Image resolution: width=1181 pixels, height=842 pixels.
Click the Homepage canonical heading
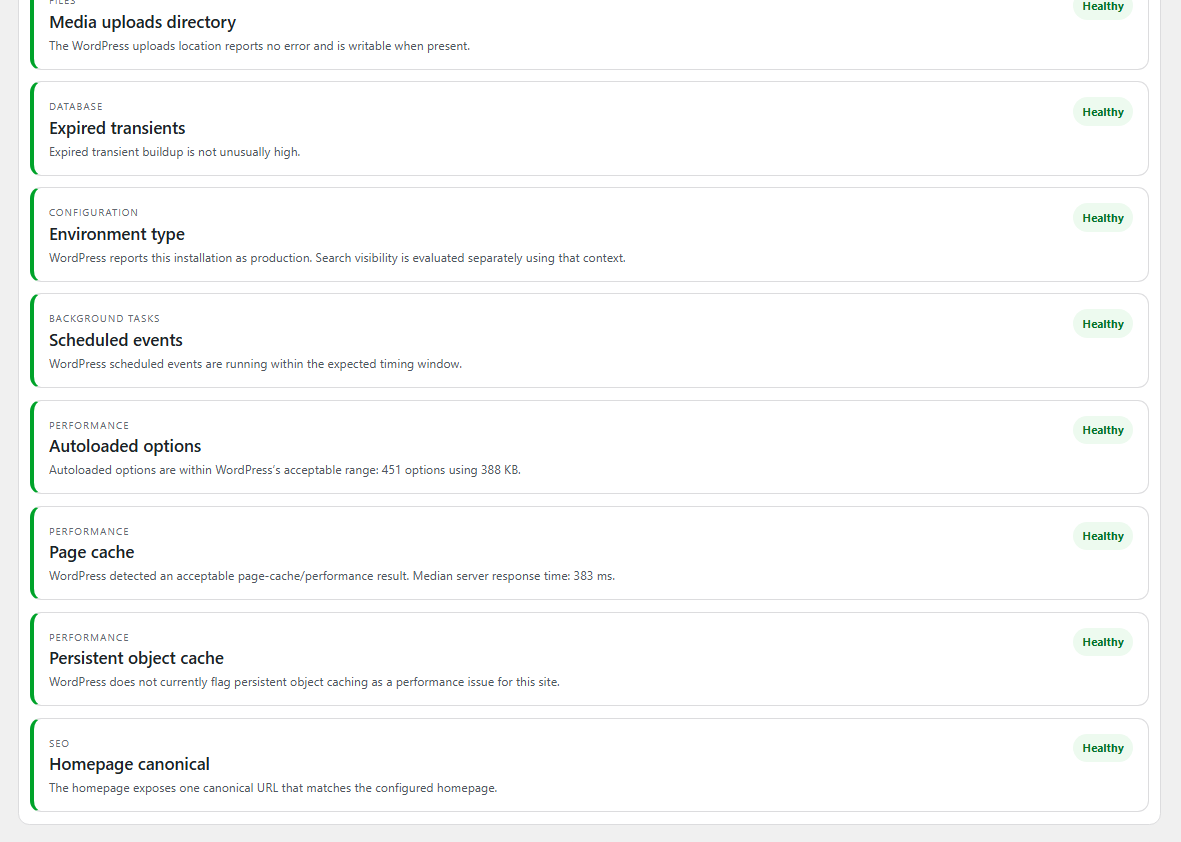(130, 764)
